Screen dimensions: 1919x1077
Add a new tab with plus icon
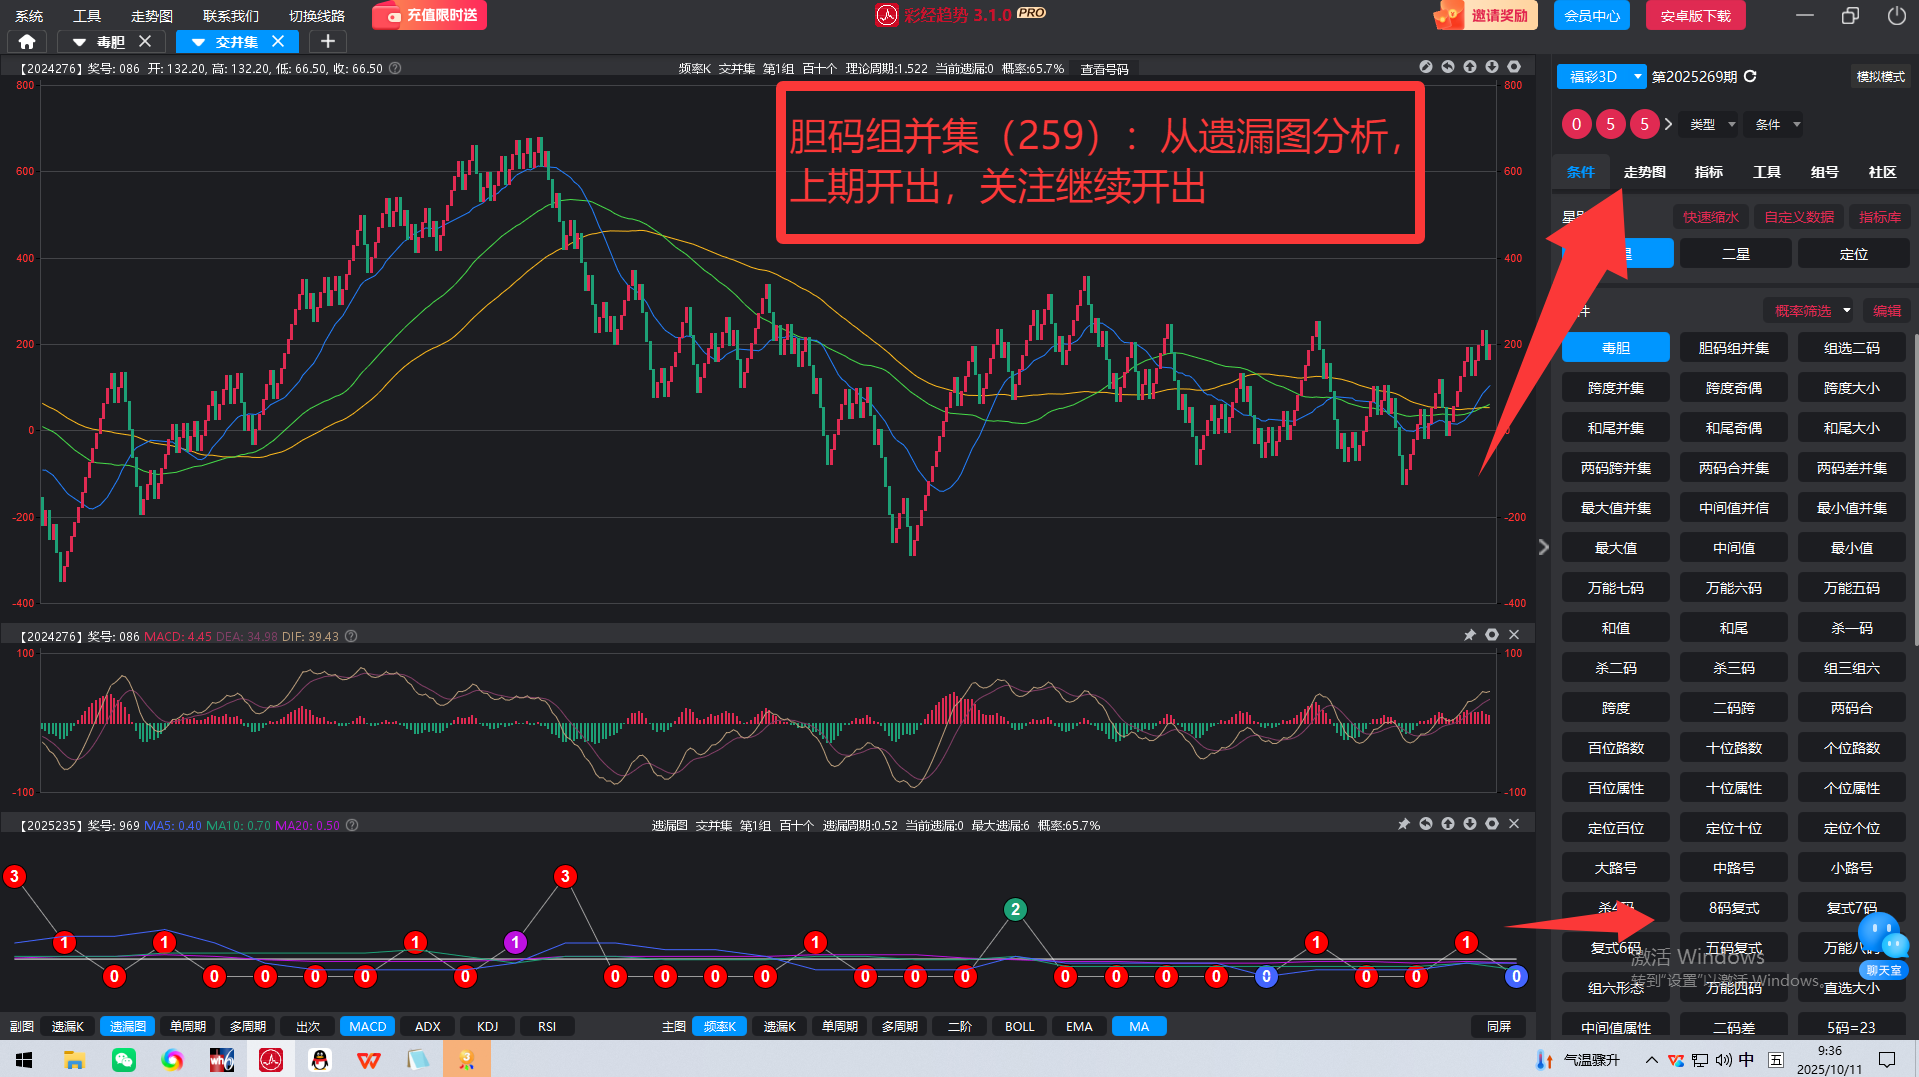coord(327,42)
